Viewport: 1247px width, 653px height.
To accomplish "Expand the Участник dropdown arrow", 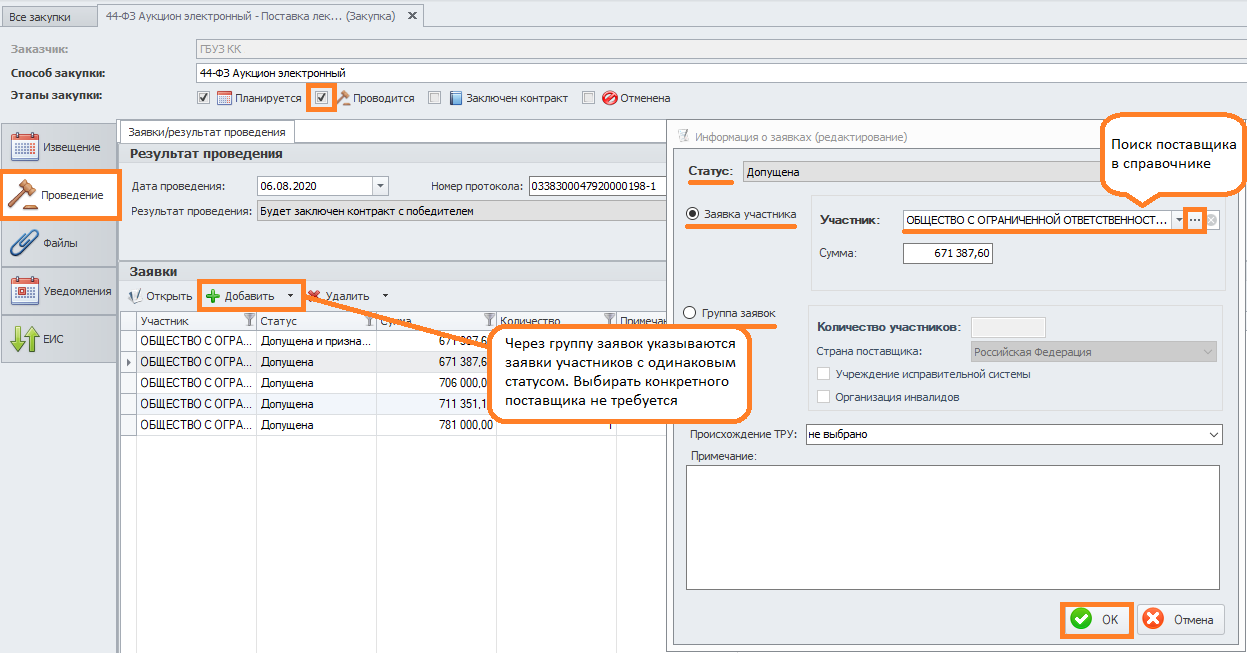I will 1179,220.
